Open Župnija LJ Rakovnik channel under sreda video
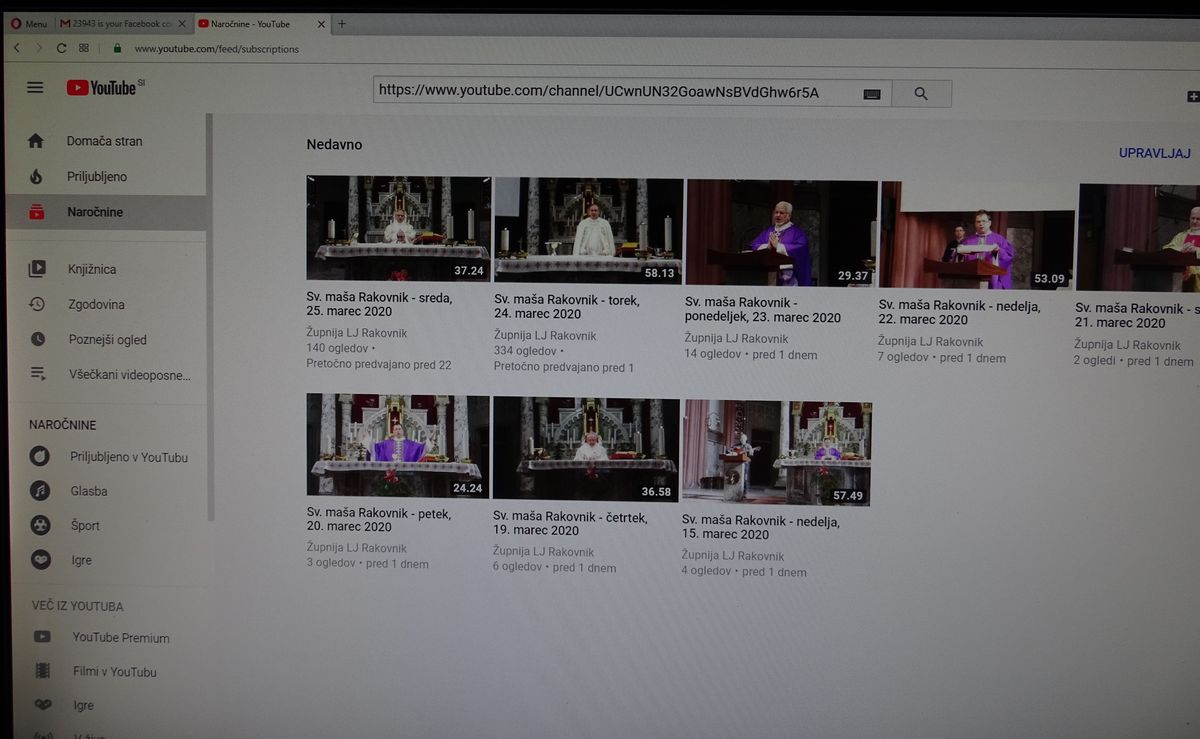 click(356, 333)
